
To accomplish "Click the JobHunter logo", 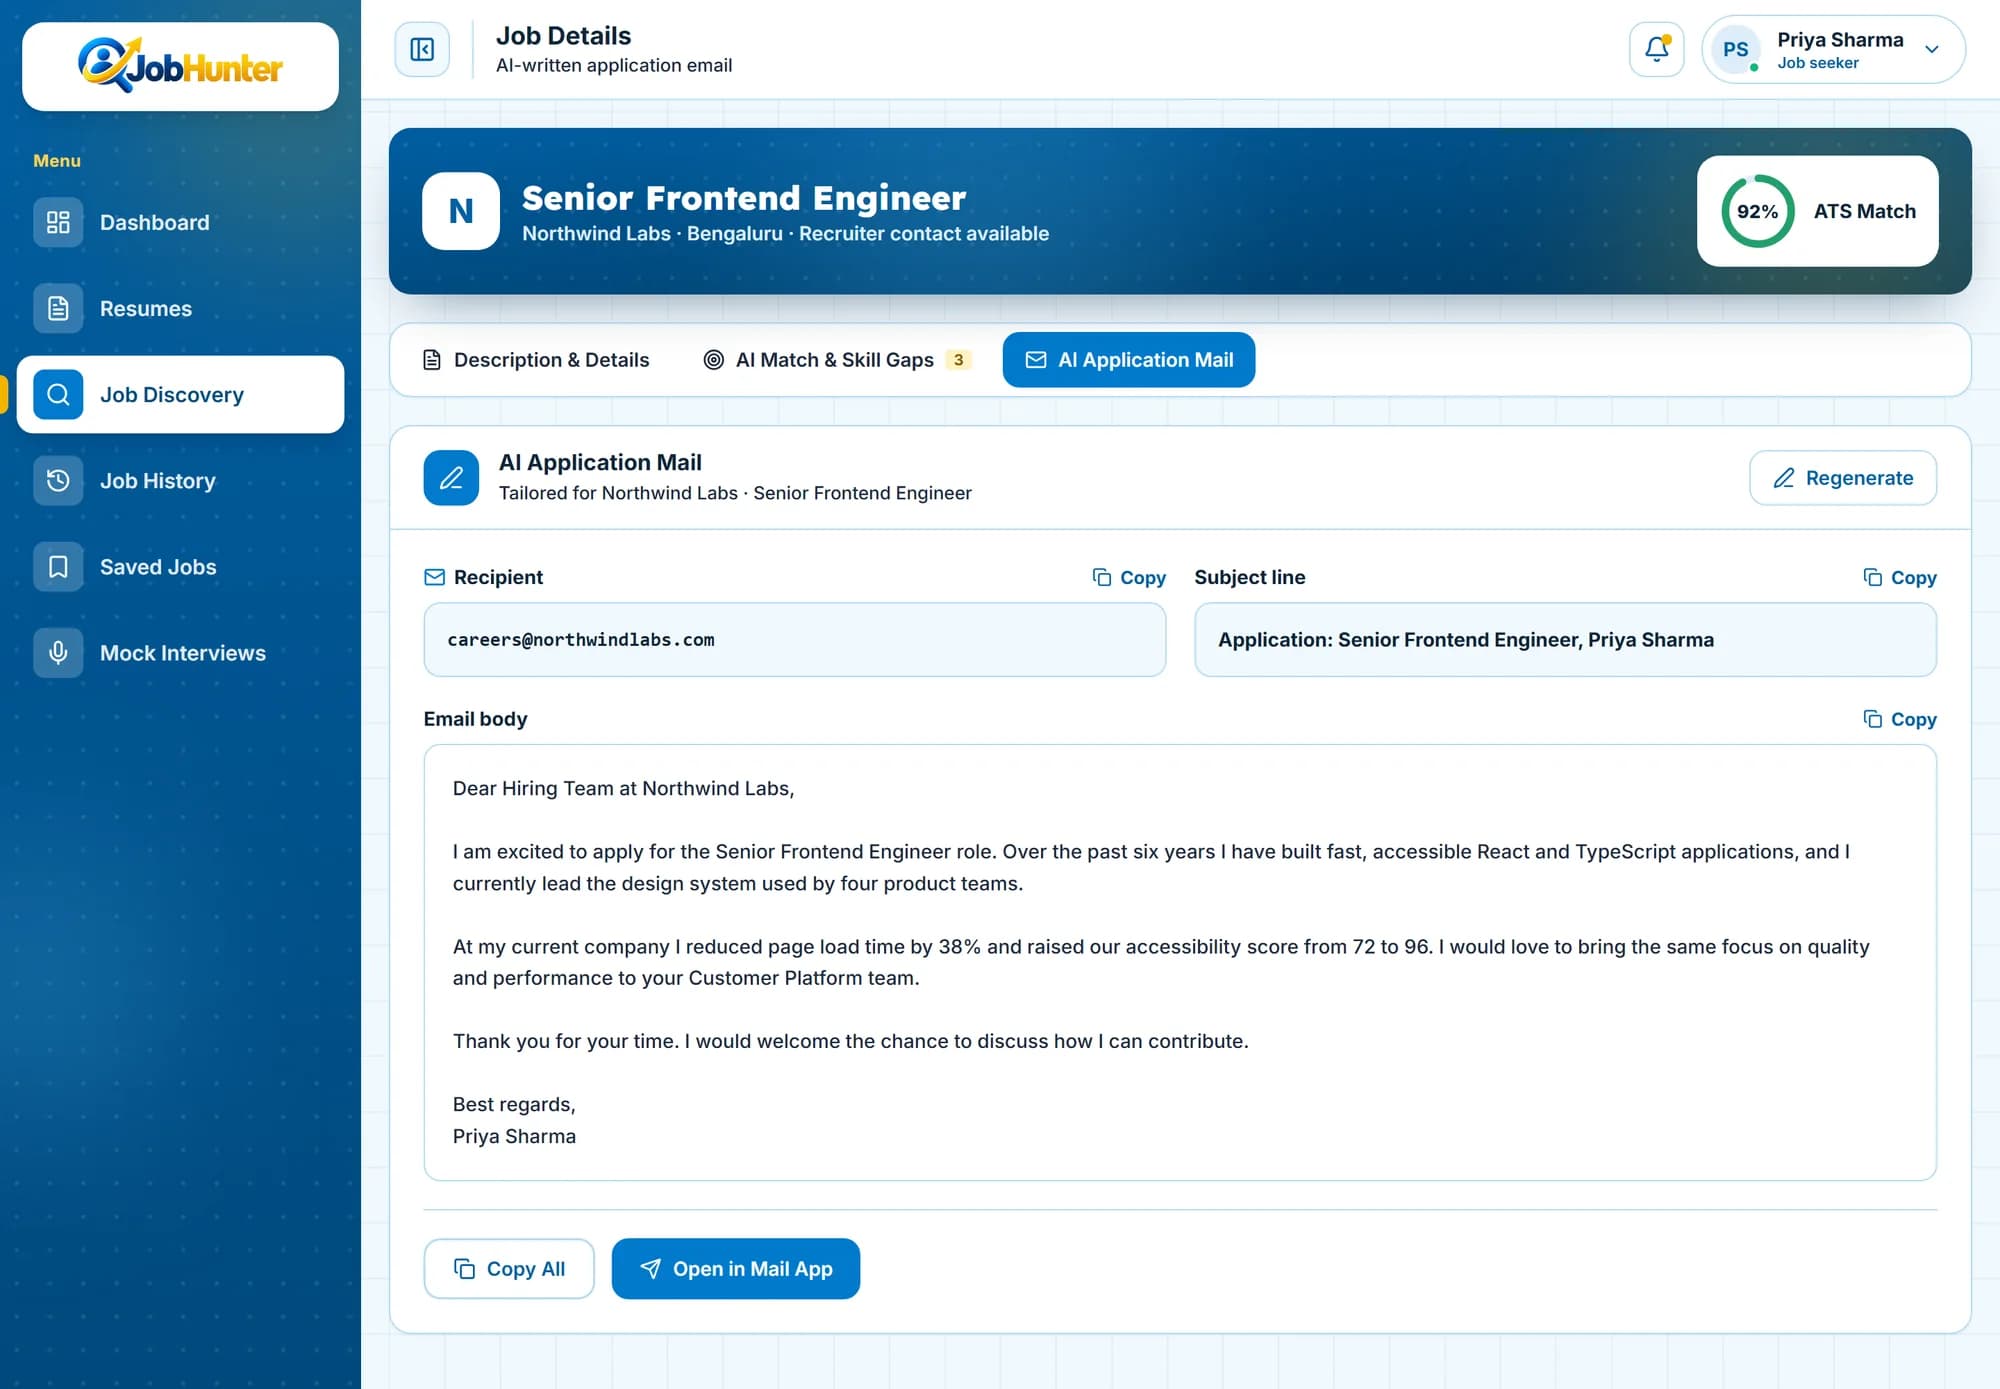I will pos(180,66).
